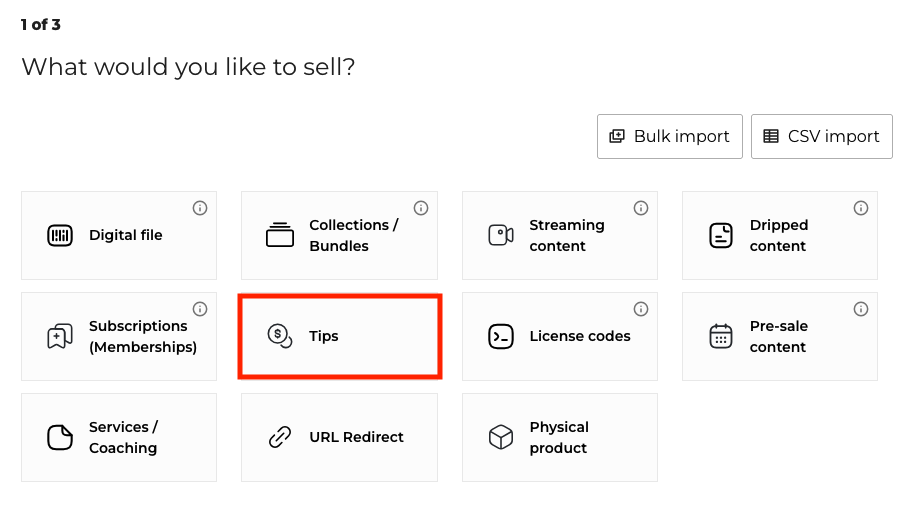
Task: Click the CSV import button
Action: coord(821,136)
